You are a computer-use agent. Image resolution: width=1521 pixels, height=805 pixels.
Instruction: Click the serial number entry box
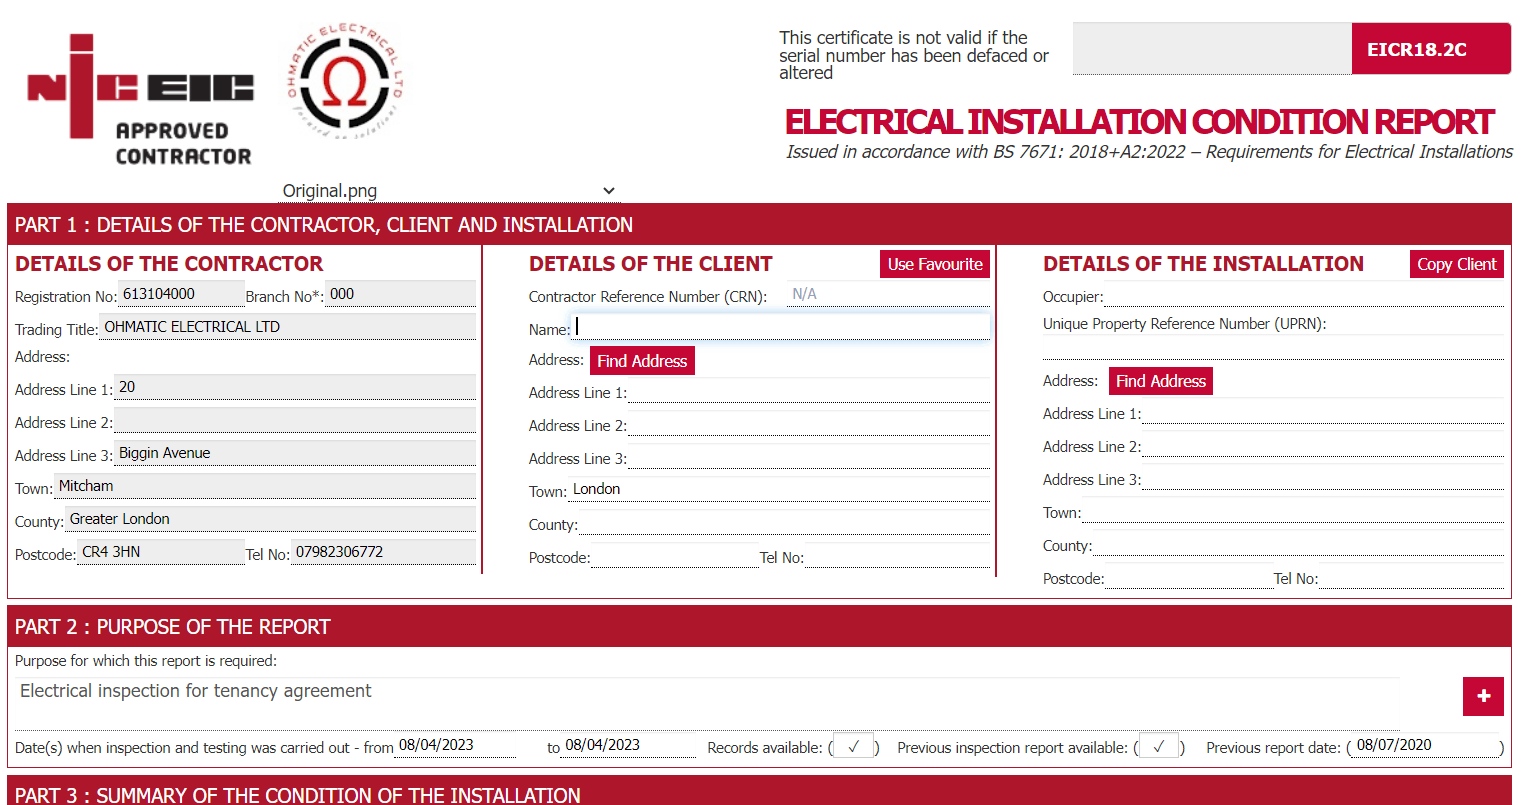tap(1212, 48)
